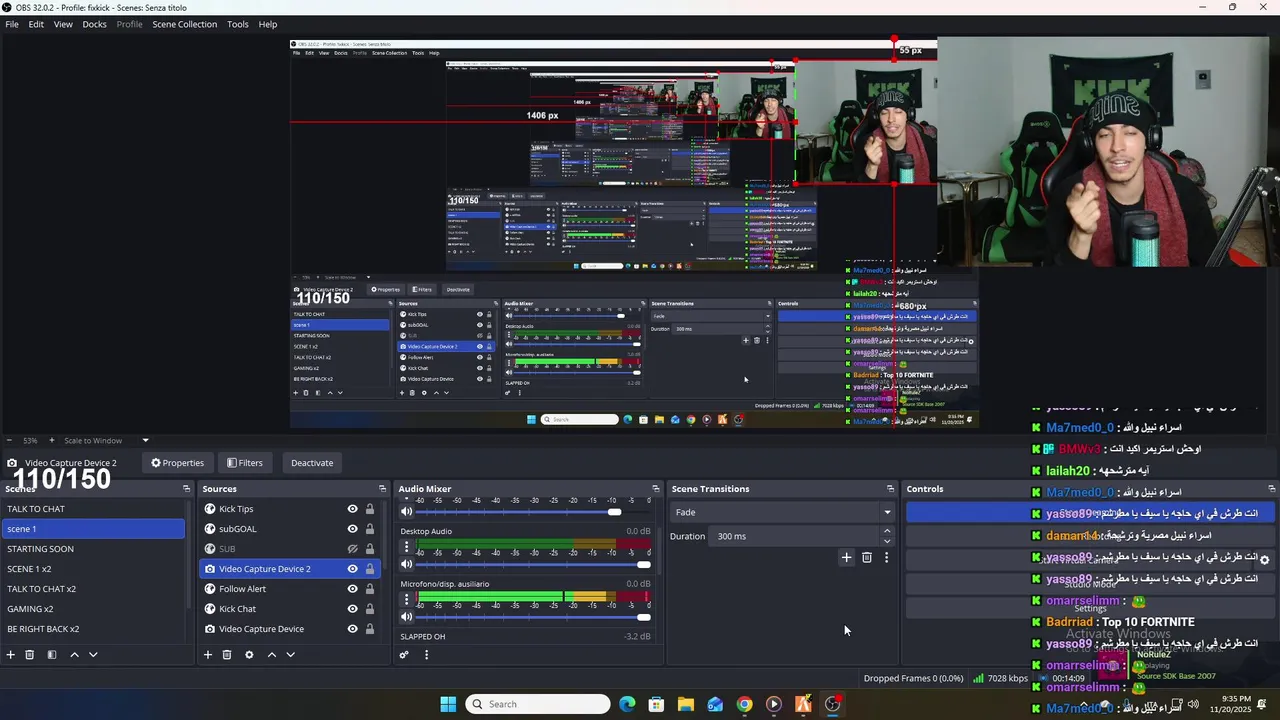Increase transition duration with up arrow

(x=886, y=532)
